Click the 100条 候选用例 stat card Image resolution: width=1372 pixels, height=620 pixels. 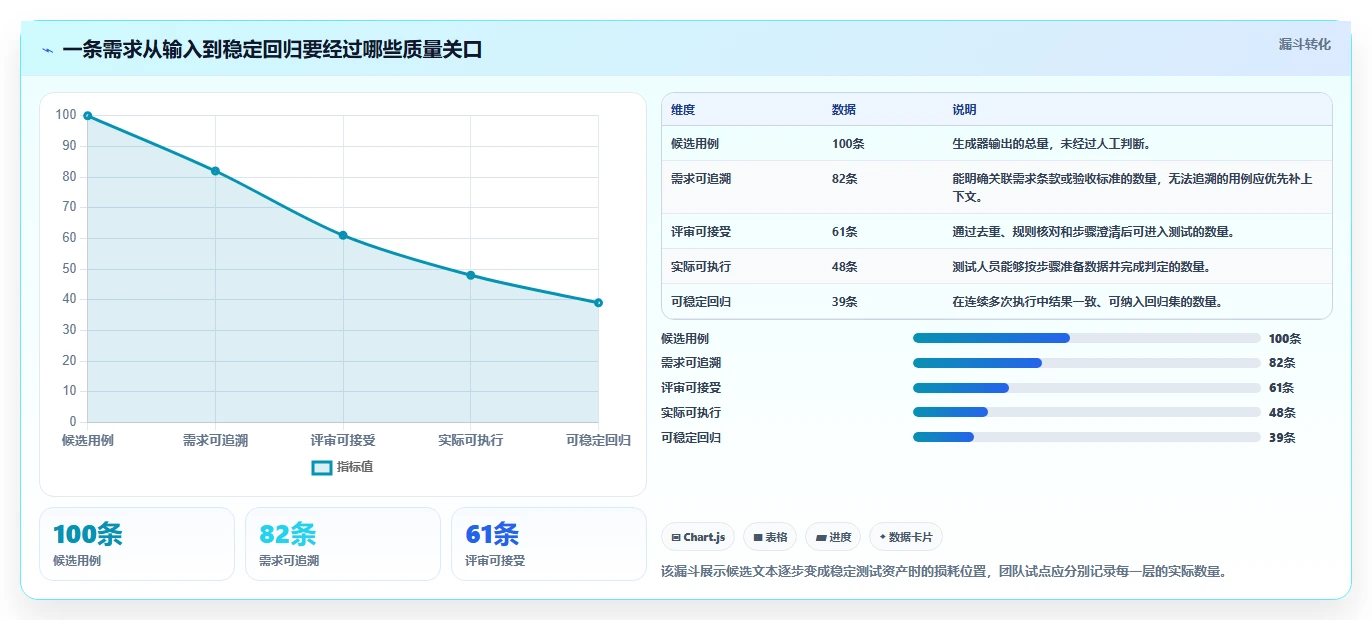pyautogui.click(x=137, y=544)
